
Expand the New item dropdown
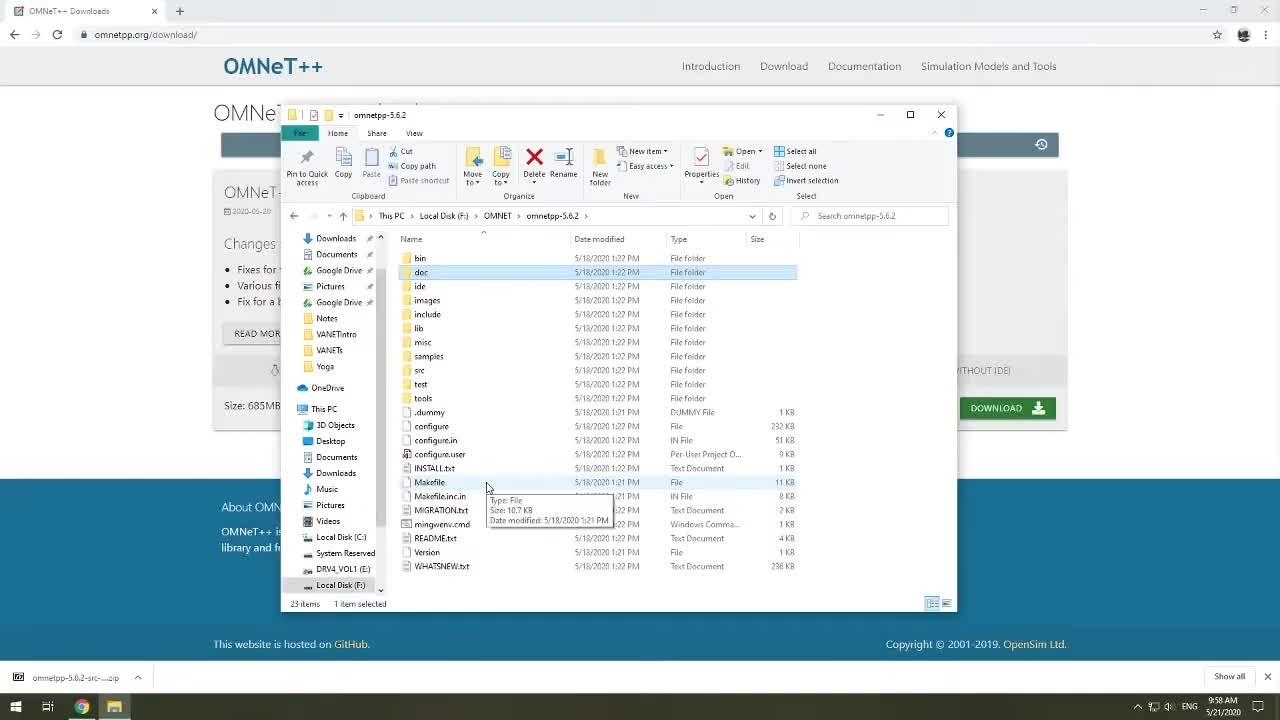(643, 152)
